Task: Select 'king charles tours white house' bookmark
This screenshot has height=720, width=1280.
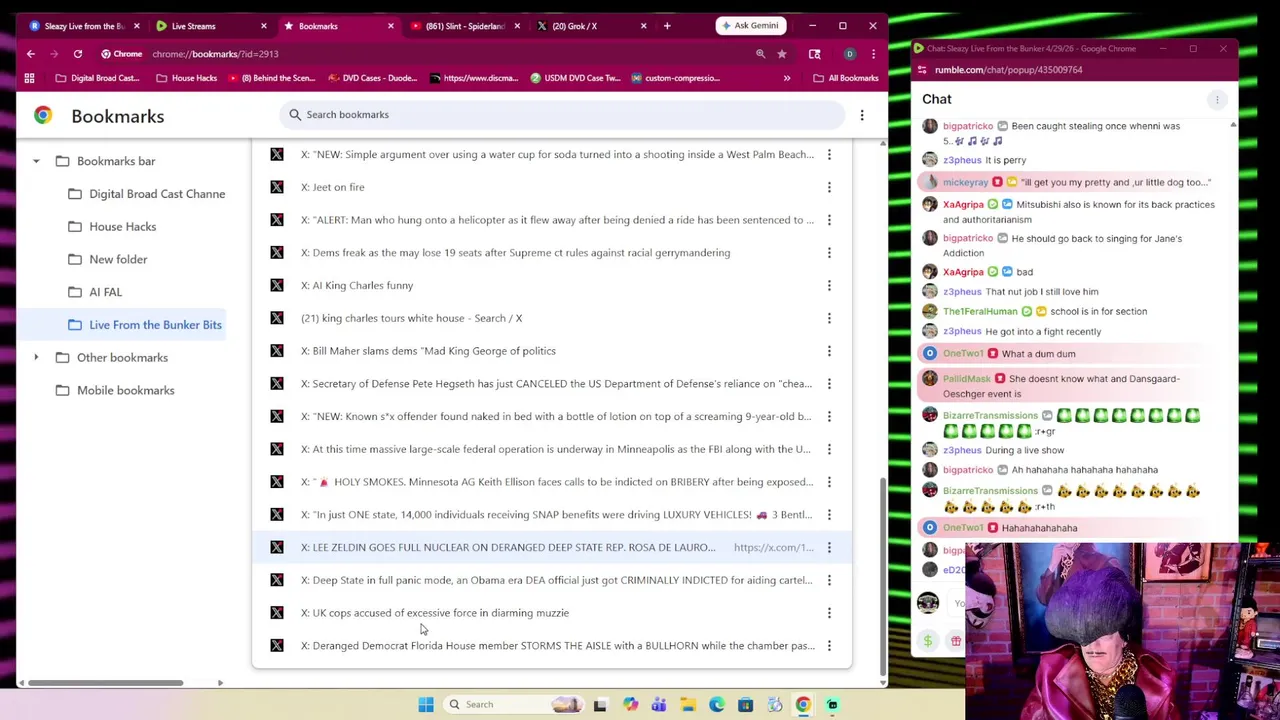Action: (552, 318)
